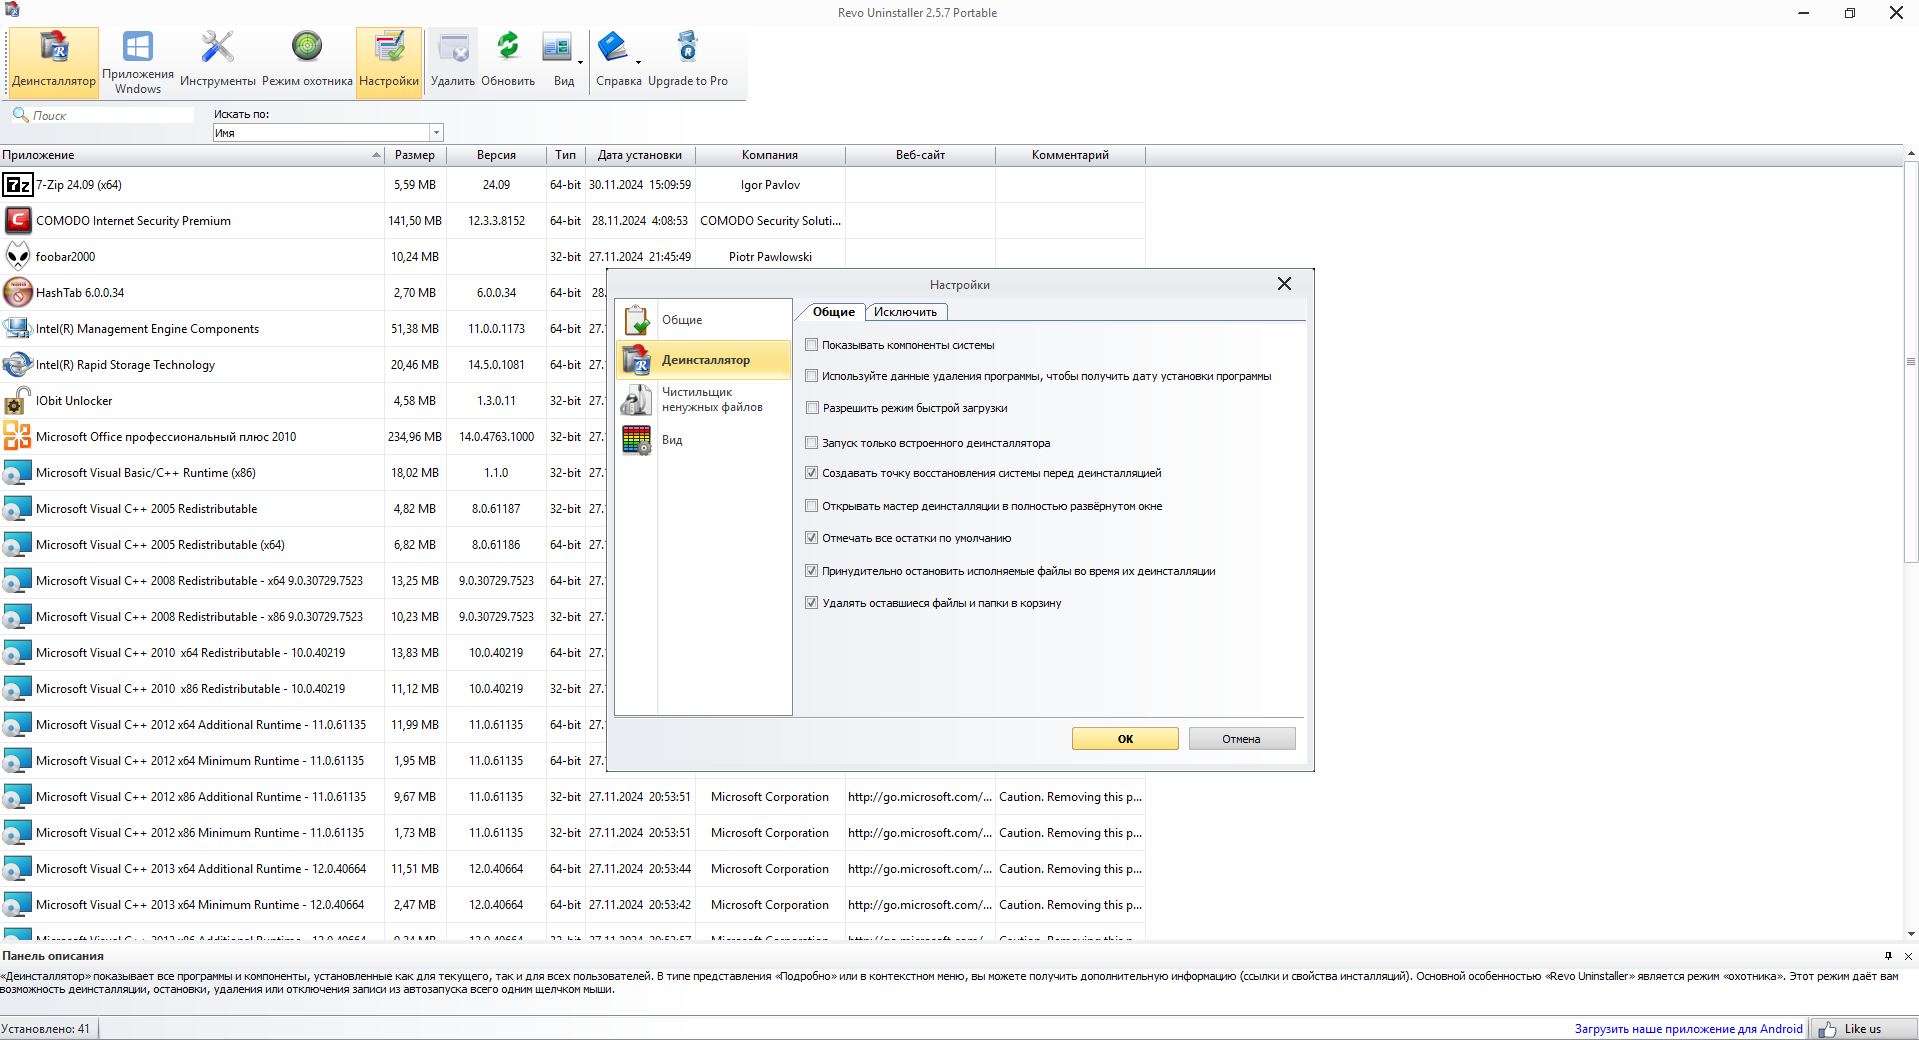The height and width of the screenshot is (1040, 1919).
Task: Uncheck Удалять оставшиеся файлы в корзину
Action: pyautogui.click(x=812, y=603)
